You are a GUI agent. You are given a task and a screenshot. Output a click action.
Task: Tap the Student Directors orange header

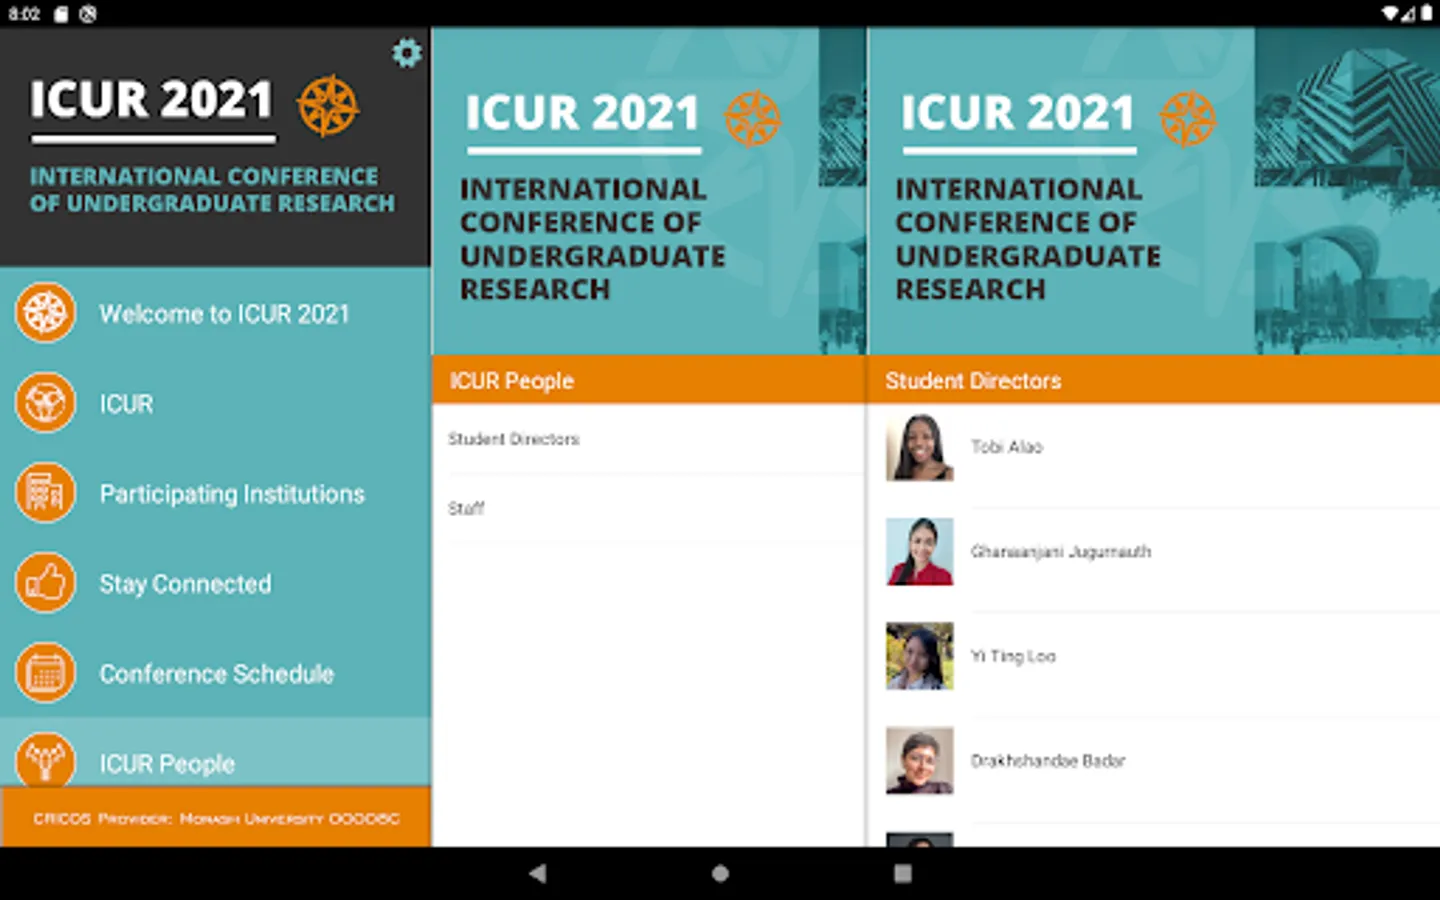(x=1154, y=380)
